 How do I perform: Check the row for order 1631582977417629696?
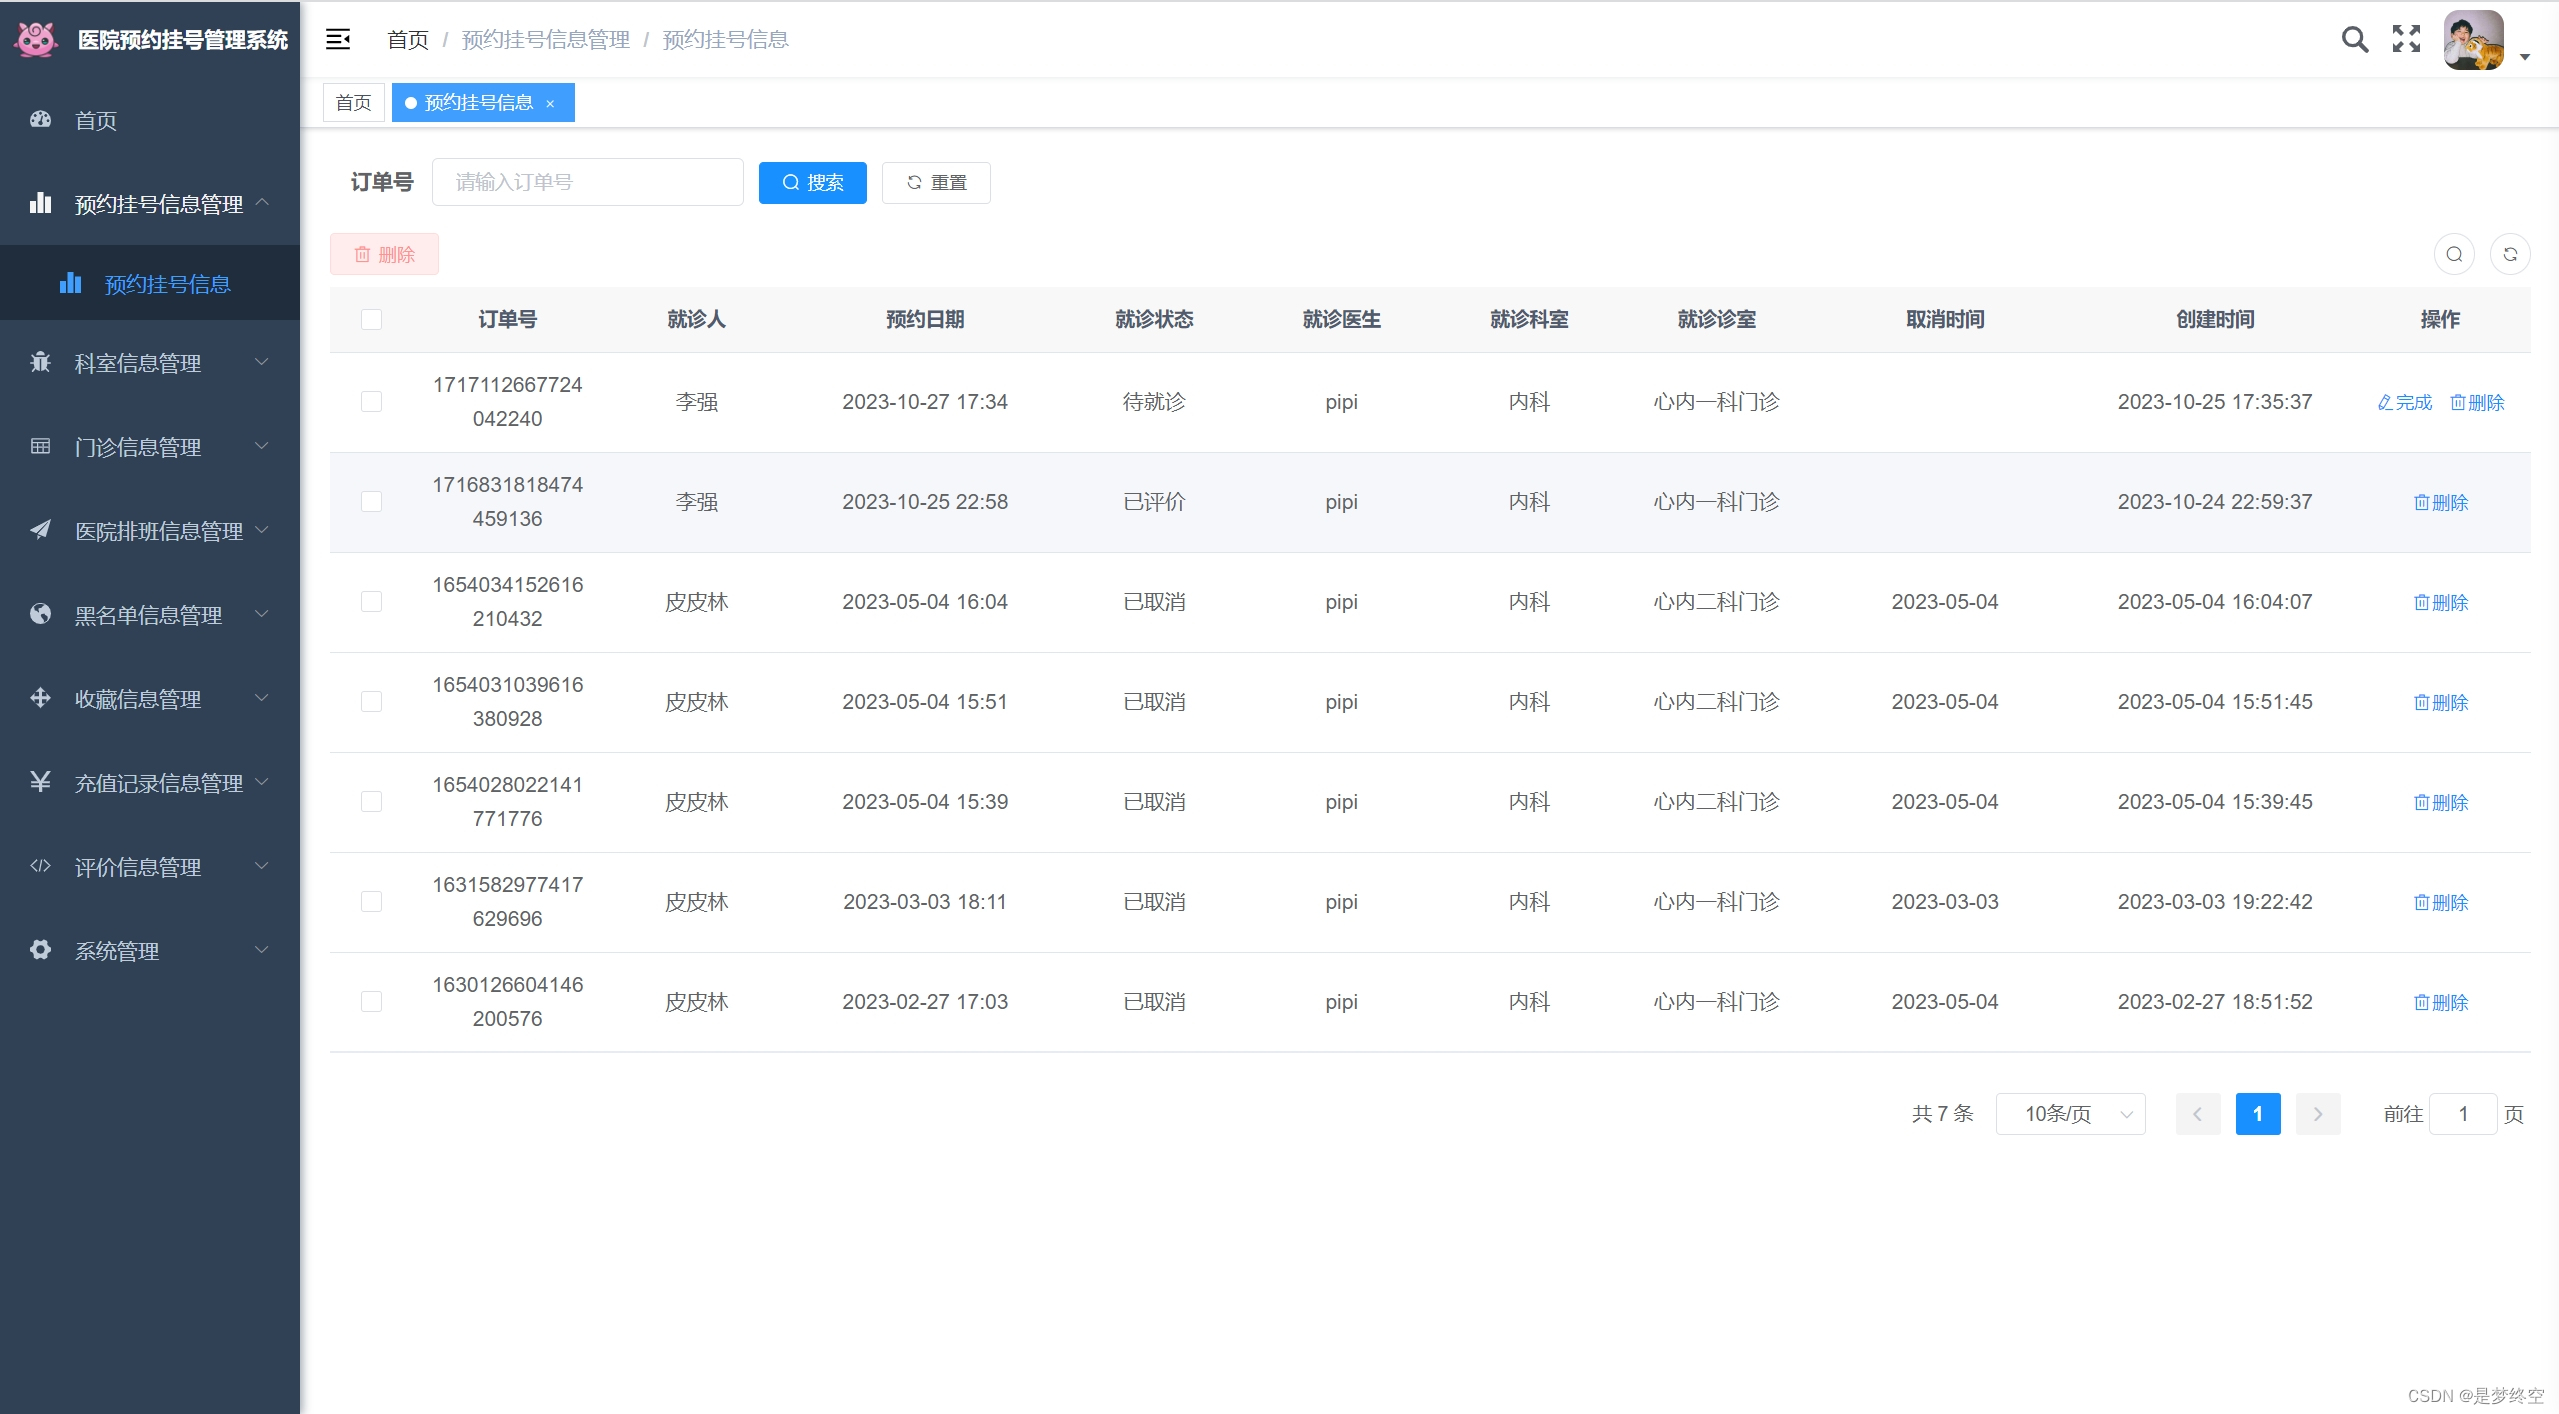click(x=371, y=902)
